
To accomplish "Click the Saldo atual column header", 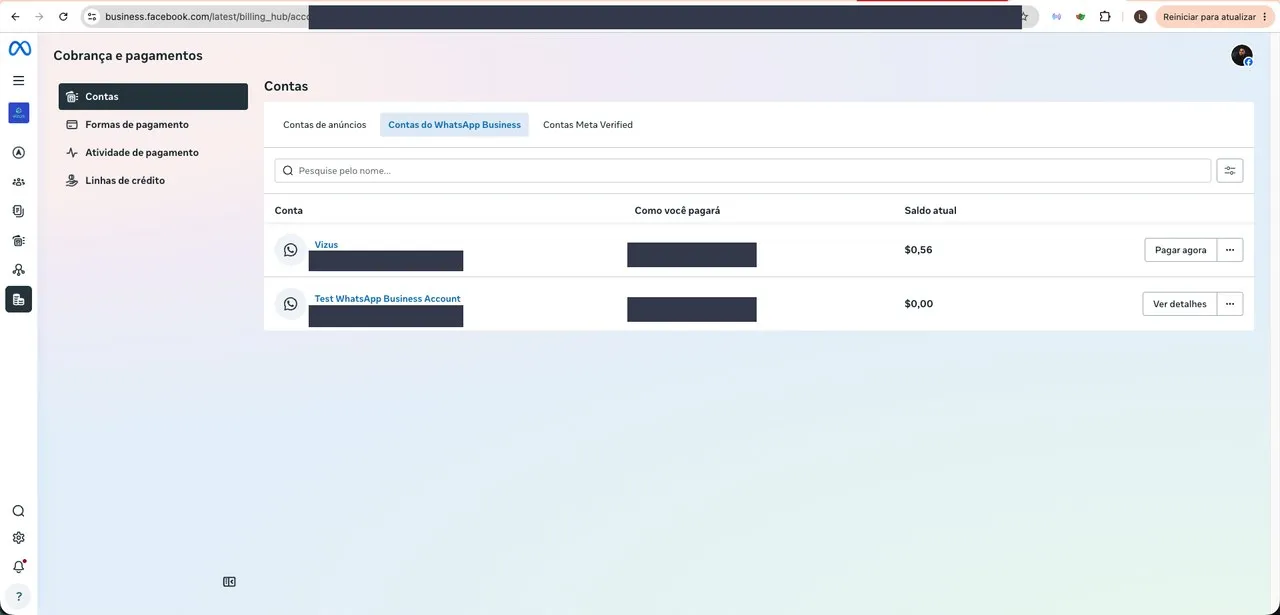I will pyautogui.click(x=930, y=211).
